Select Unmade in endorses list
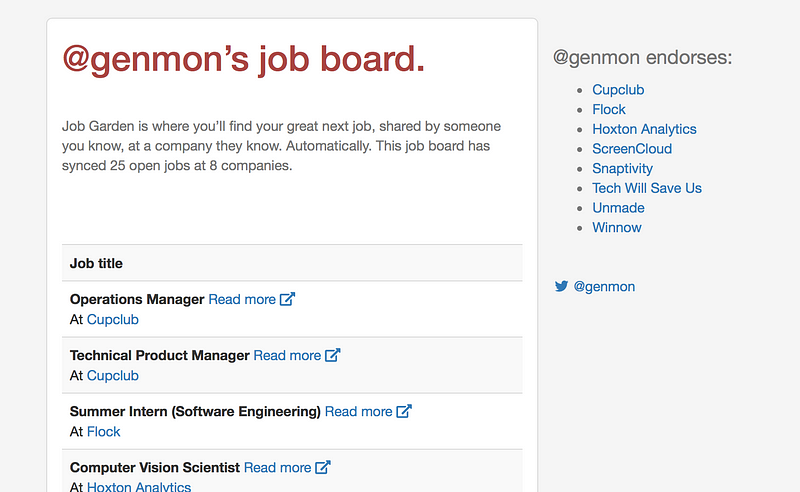The image size is (800, 492). click(x=618, y=208)
